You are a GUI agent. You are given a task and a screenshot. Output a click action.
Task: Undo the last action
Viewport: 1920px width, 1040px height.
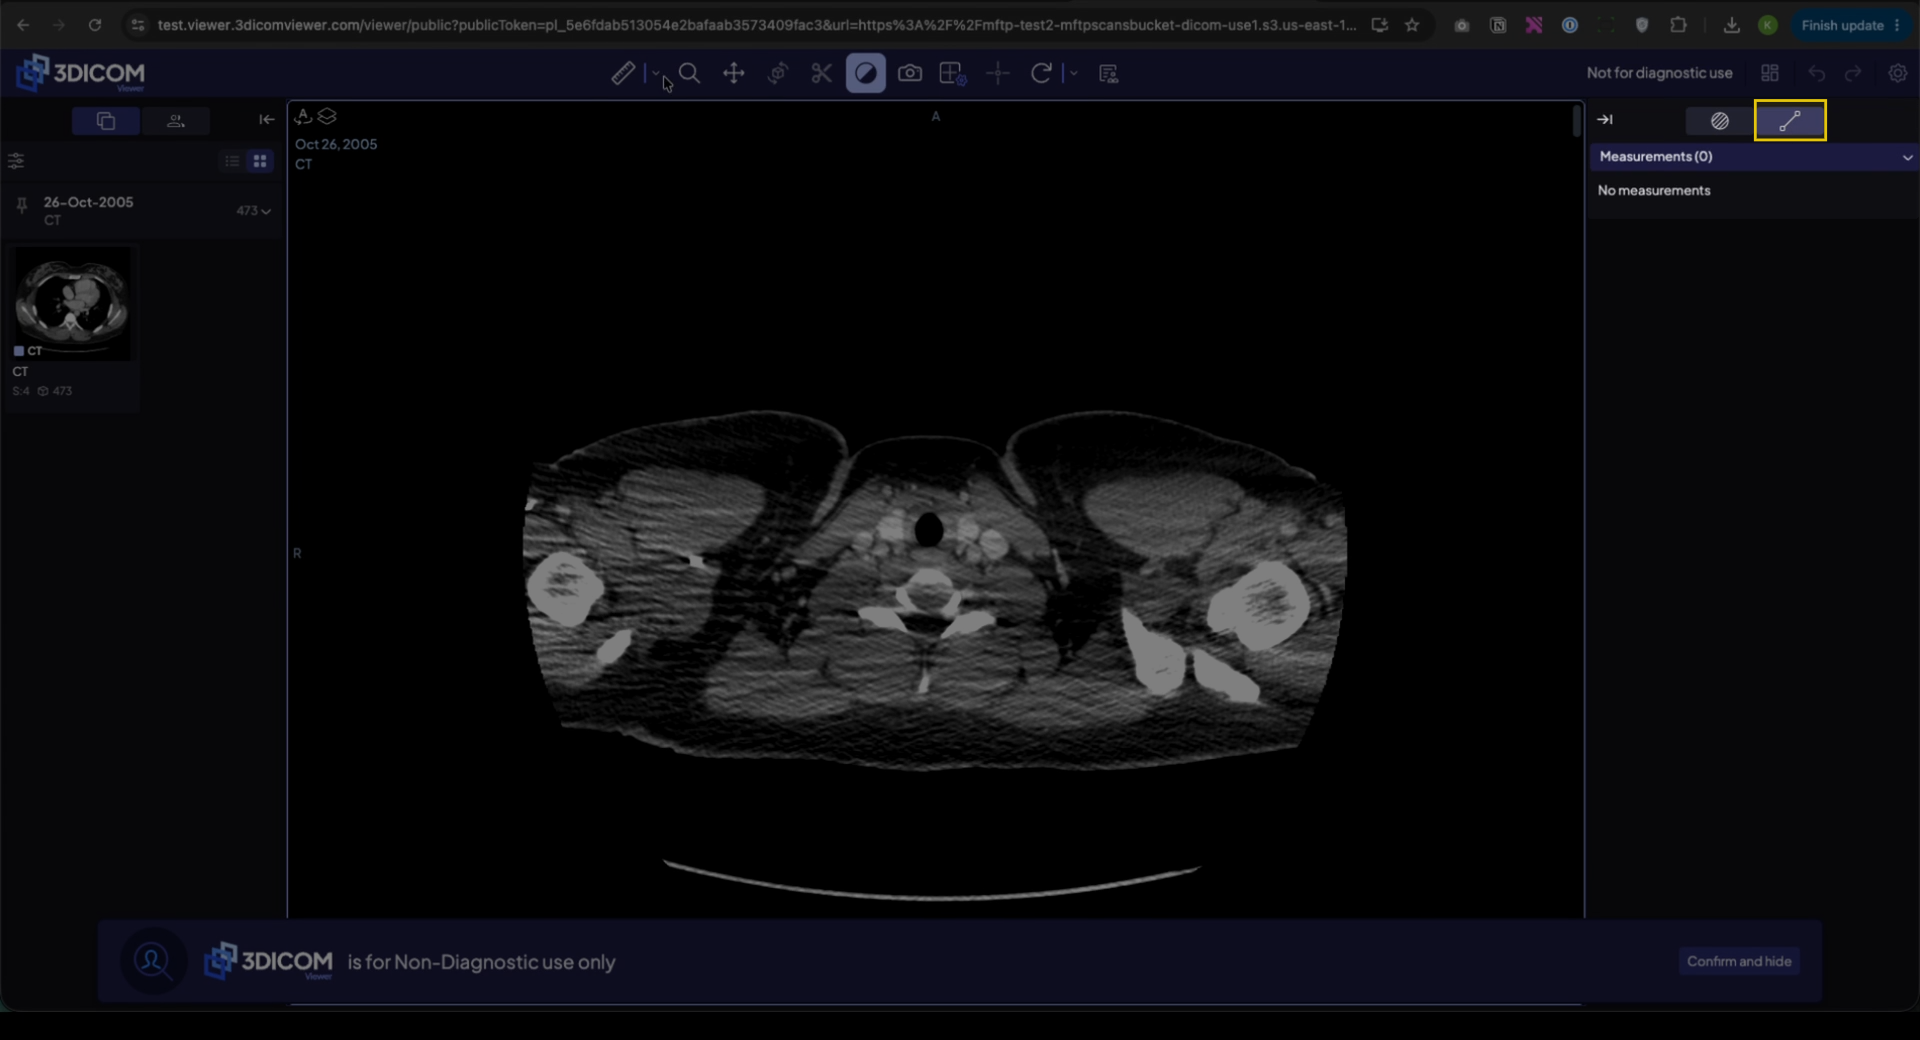tap(1816, 73)
